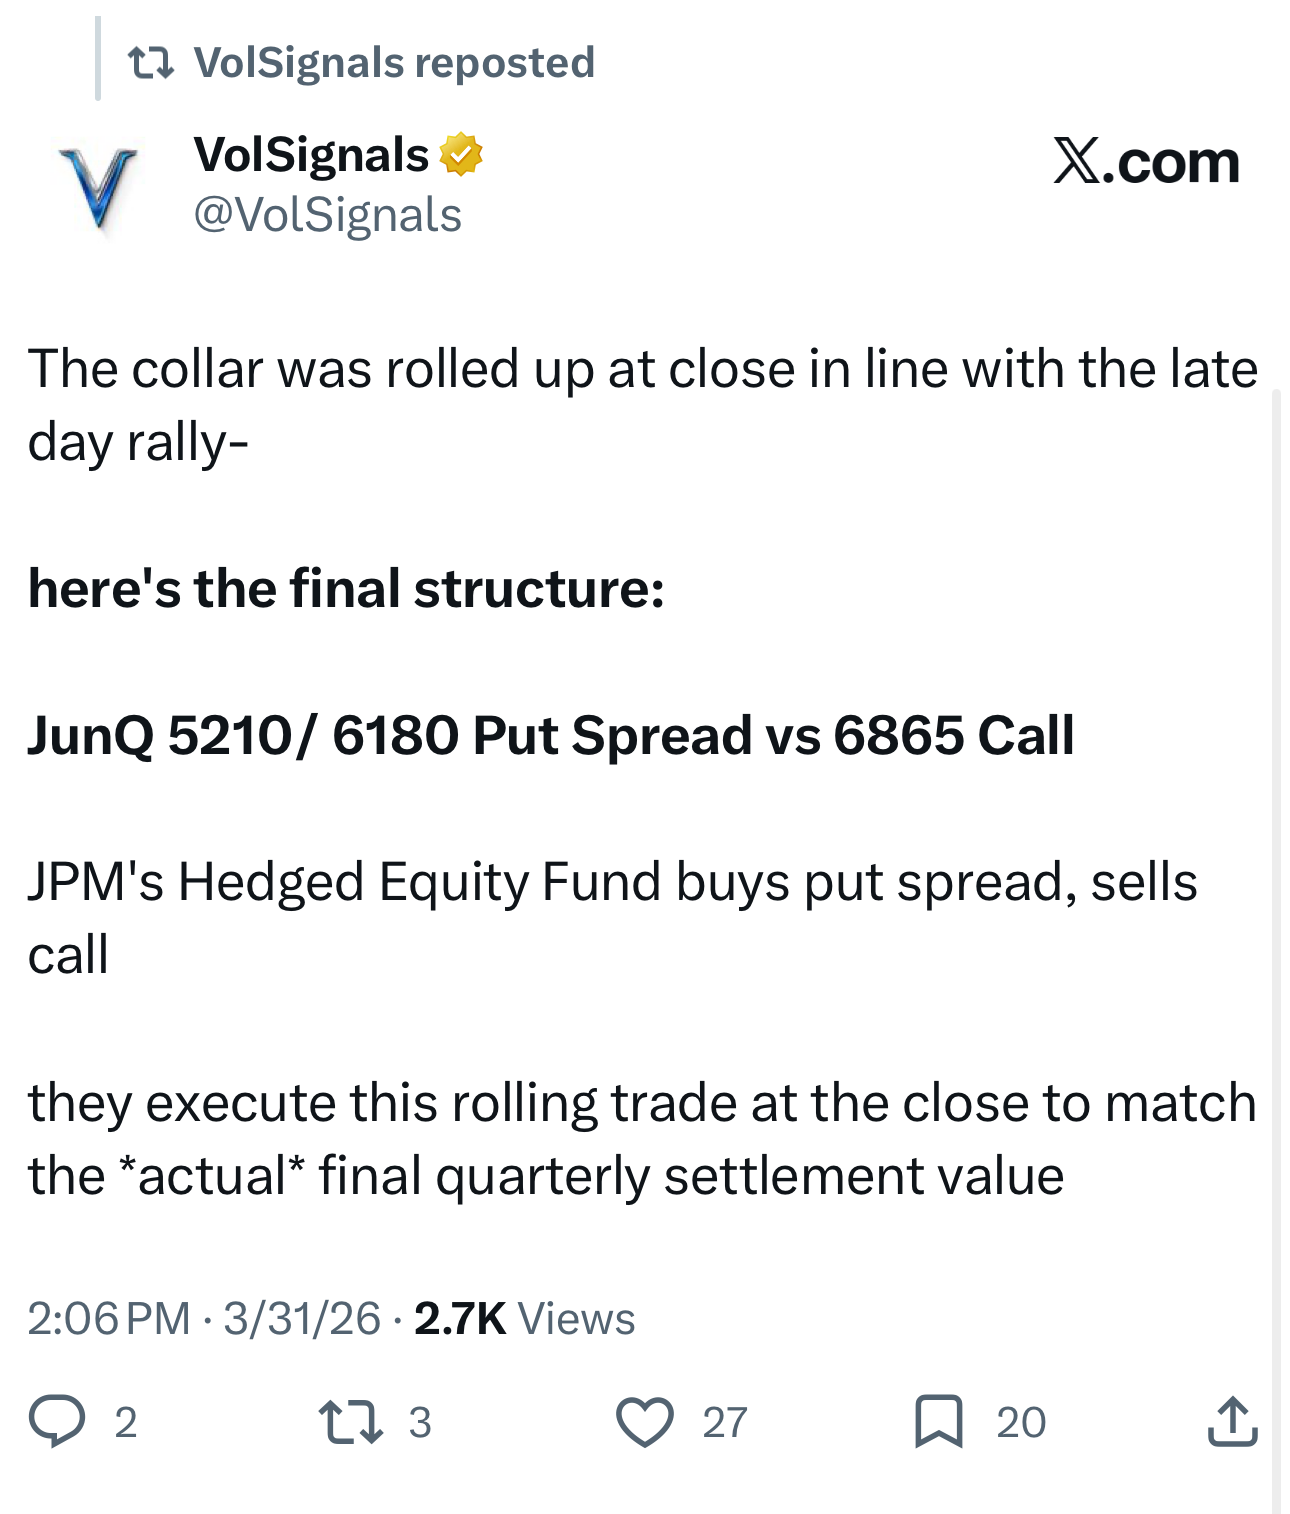Click the @VolSignals handle

(x=326, y=213)
